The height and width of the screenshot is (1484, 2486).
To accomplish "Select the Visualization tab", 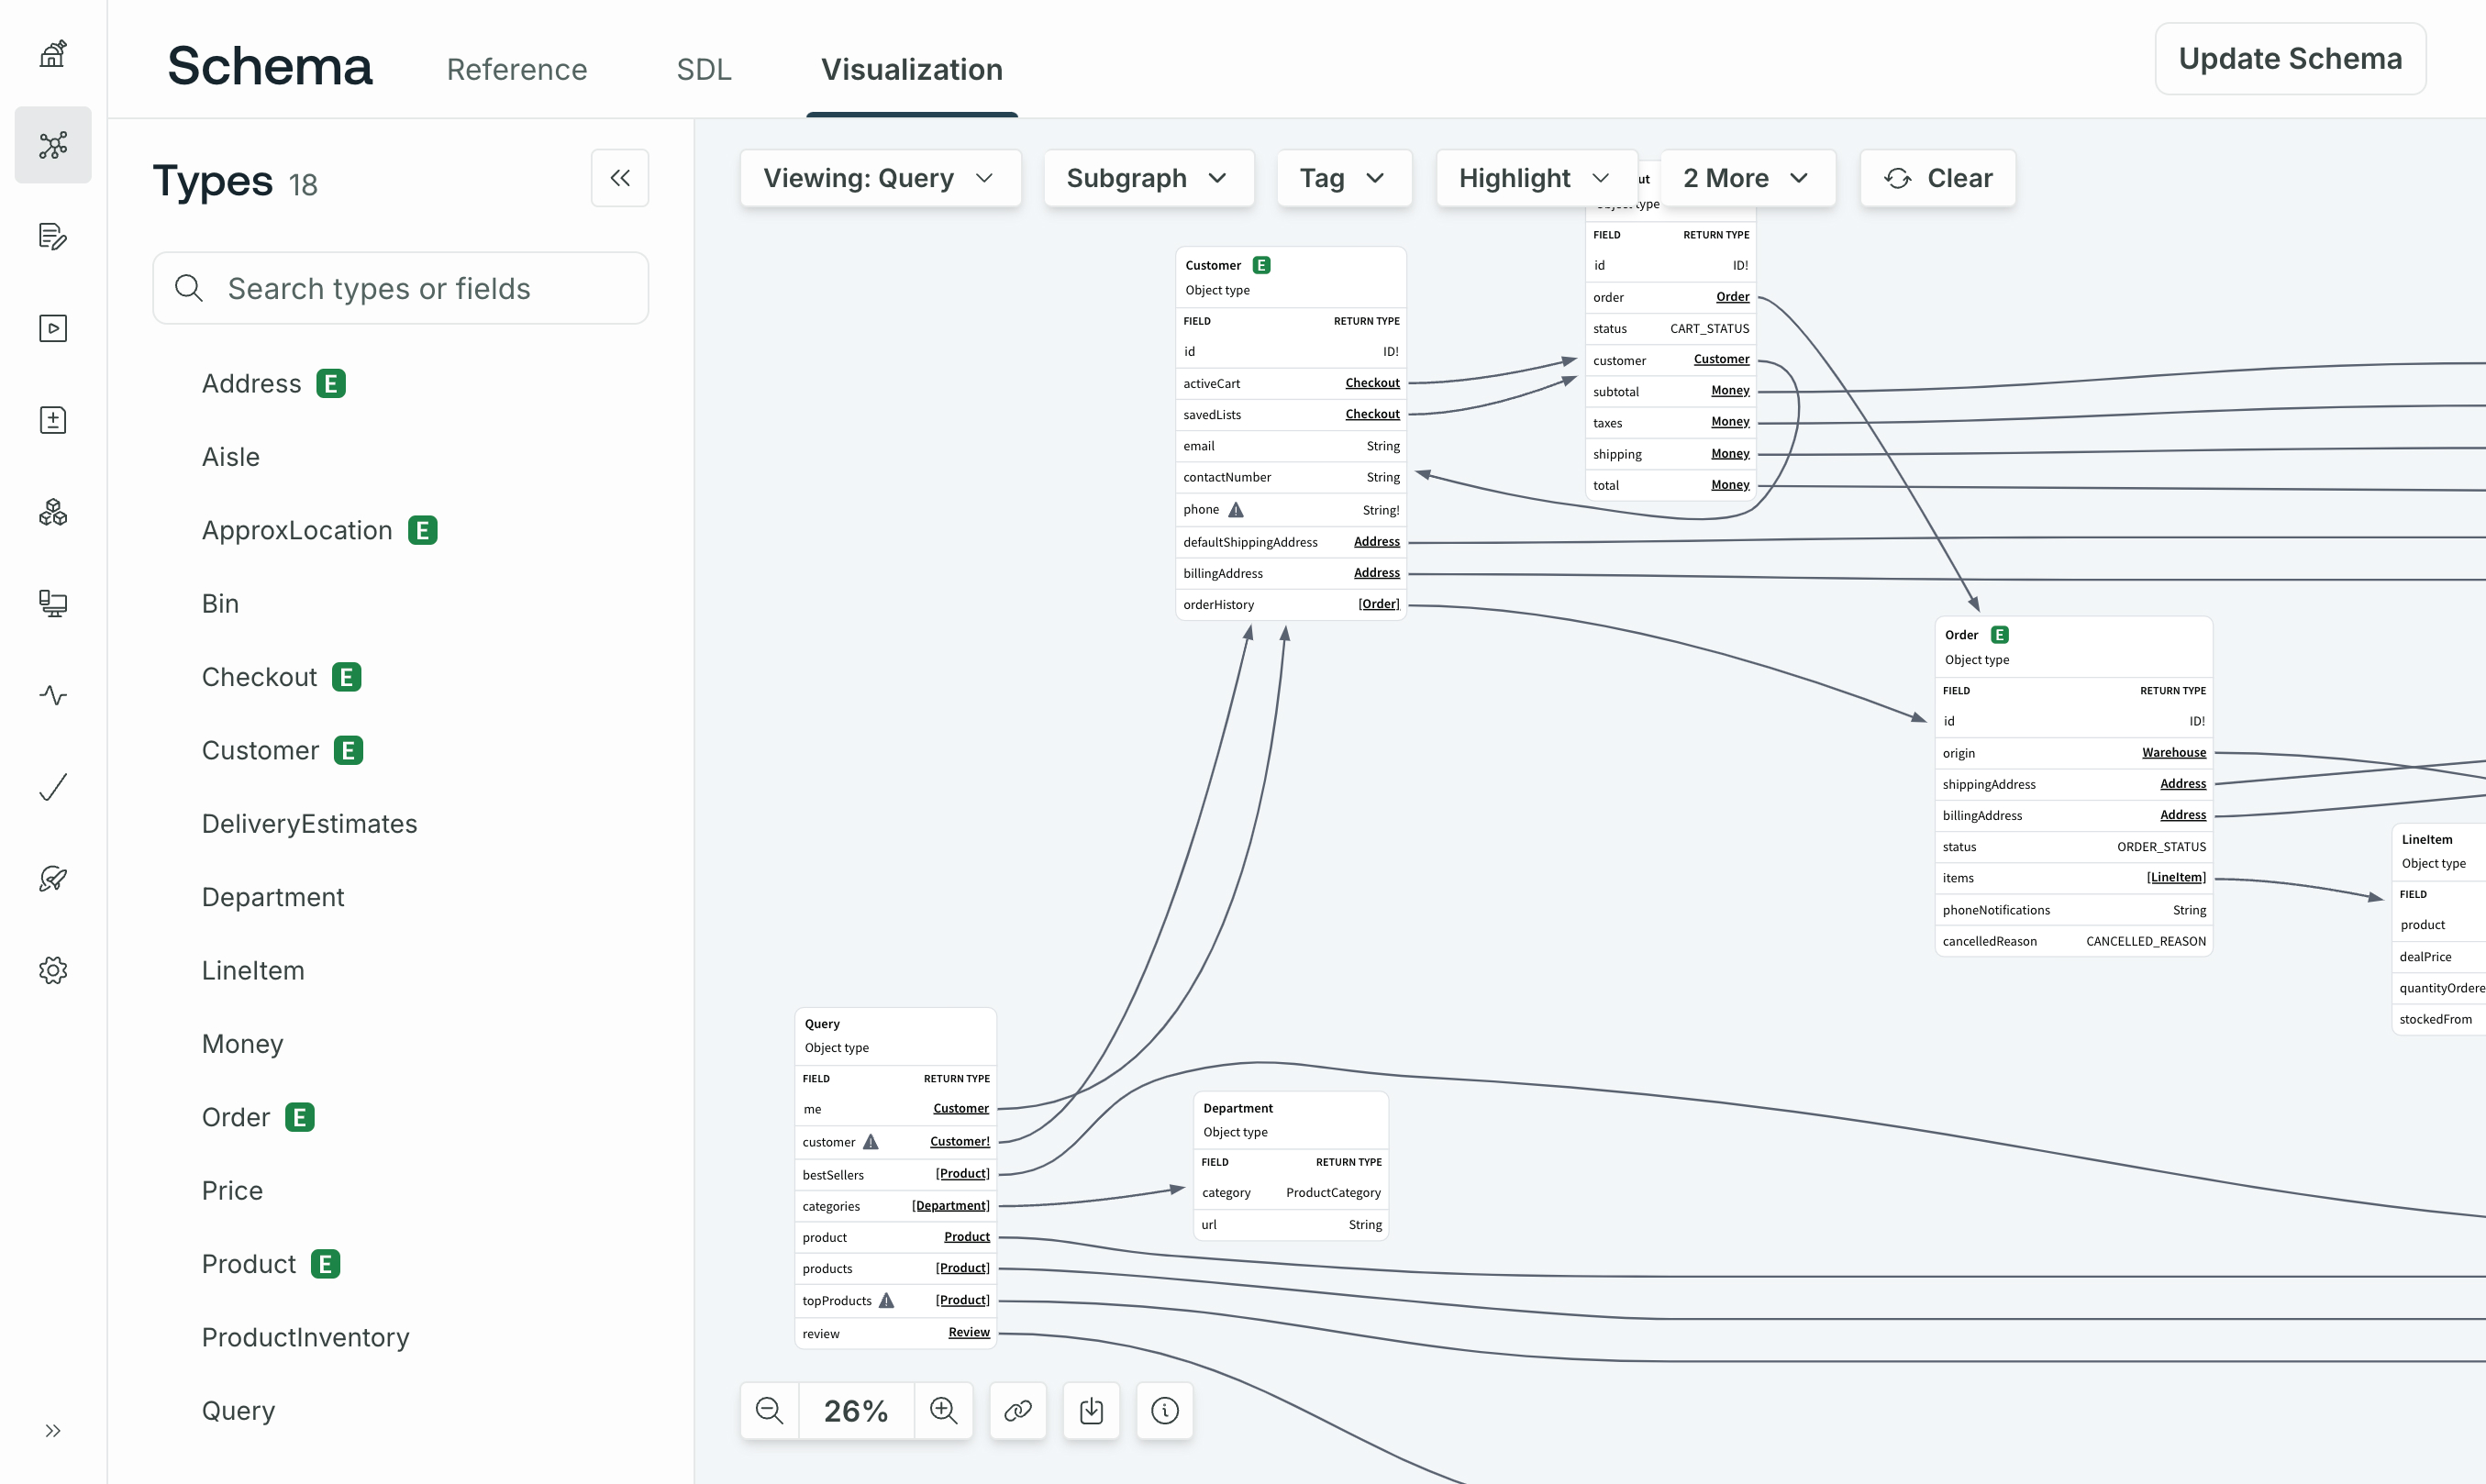I will coord(912,69).
